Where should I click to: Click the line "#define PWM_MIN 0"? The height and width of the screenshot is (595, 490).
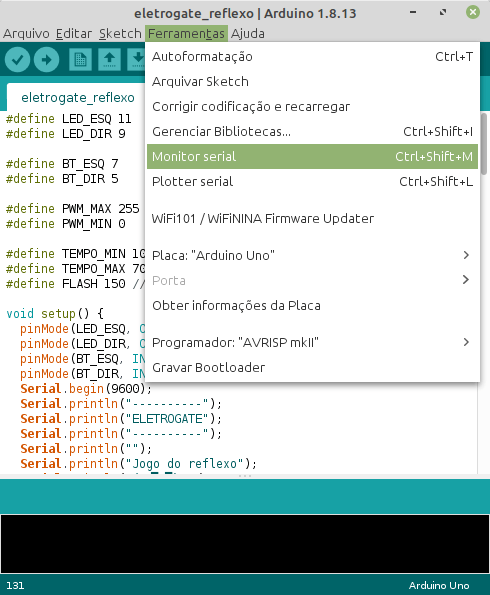[x=65, y=224]
